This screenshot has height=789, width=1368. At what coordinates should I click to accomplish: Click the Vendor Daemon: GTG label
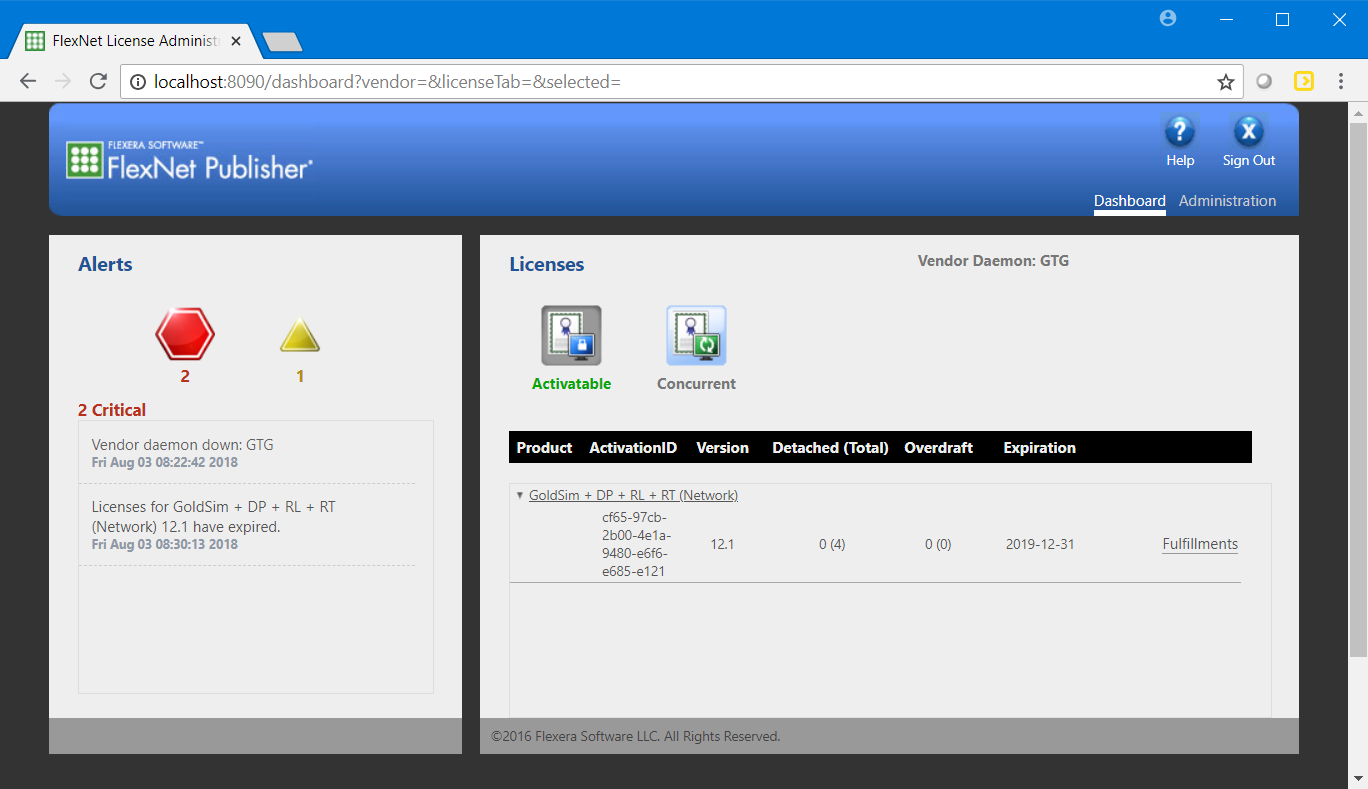click(993, 261)
